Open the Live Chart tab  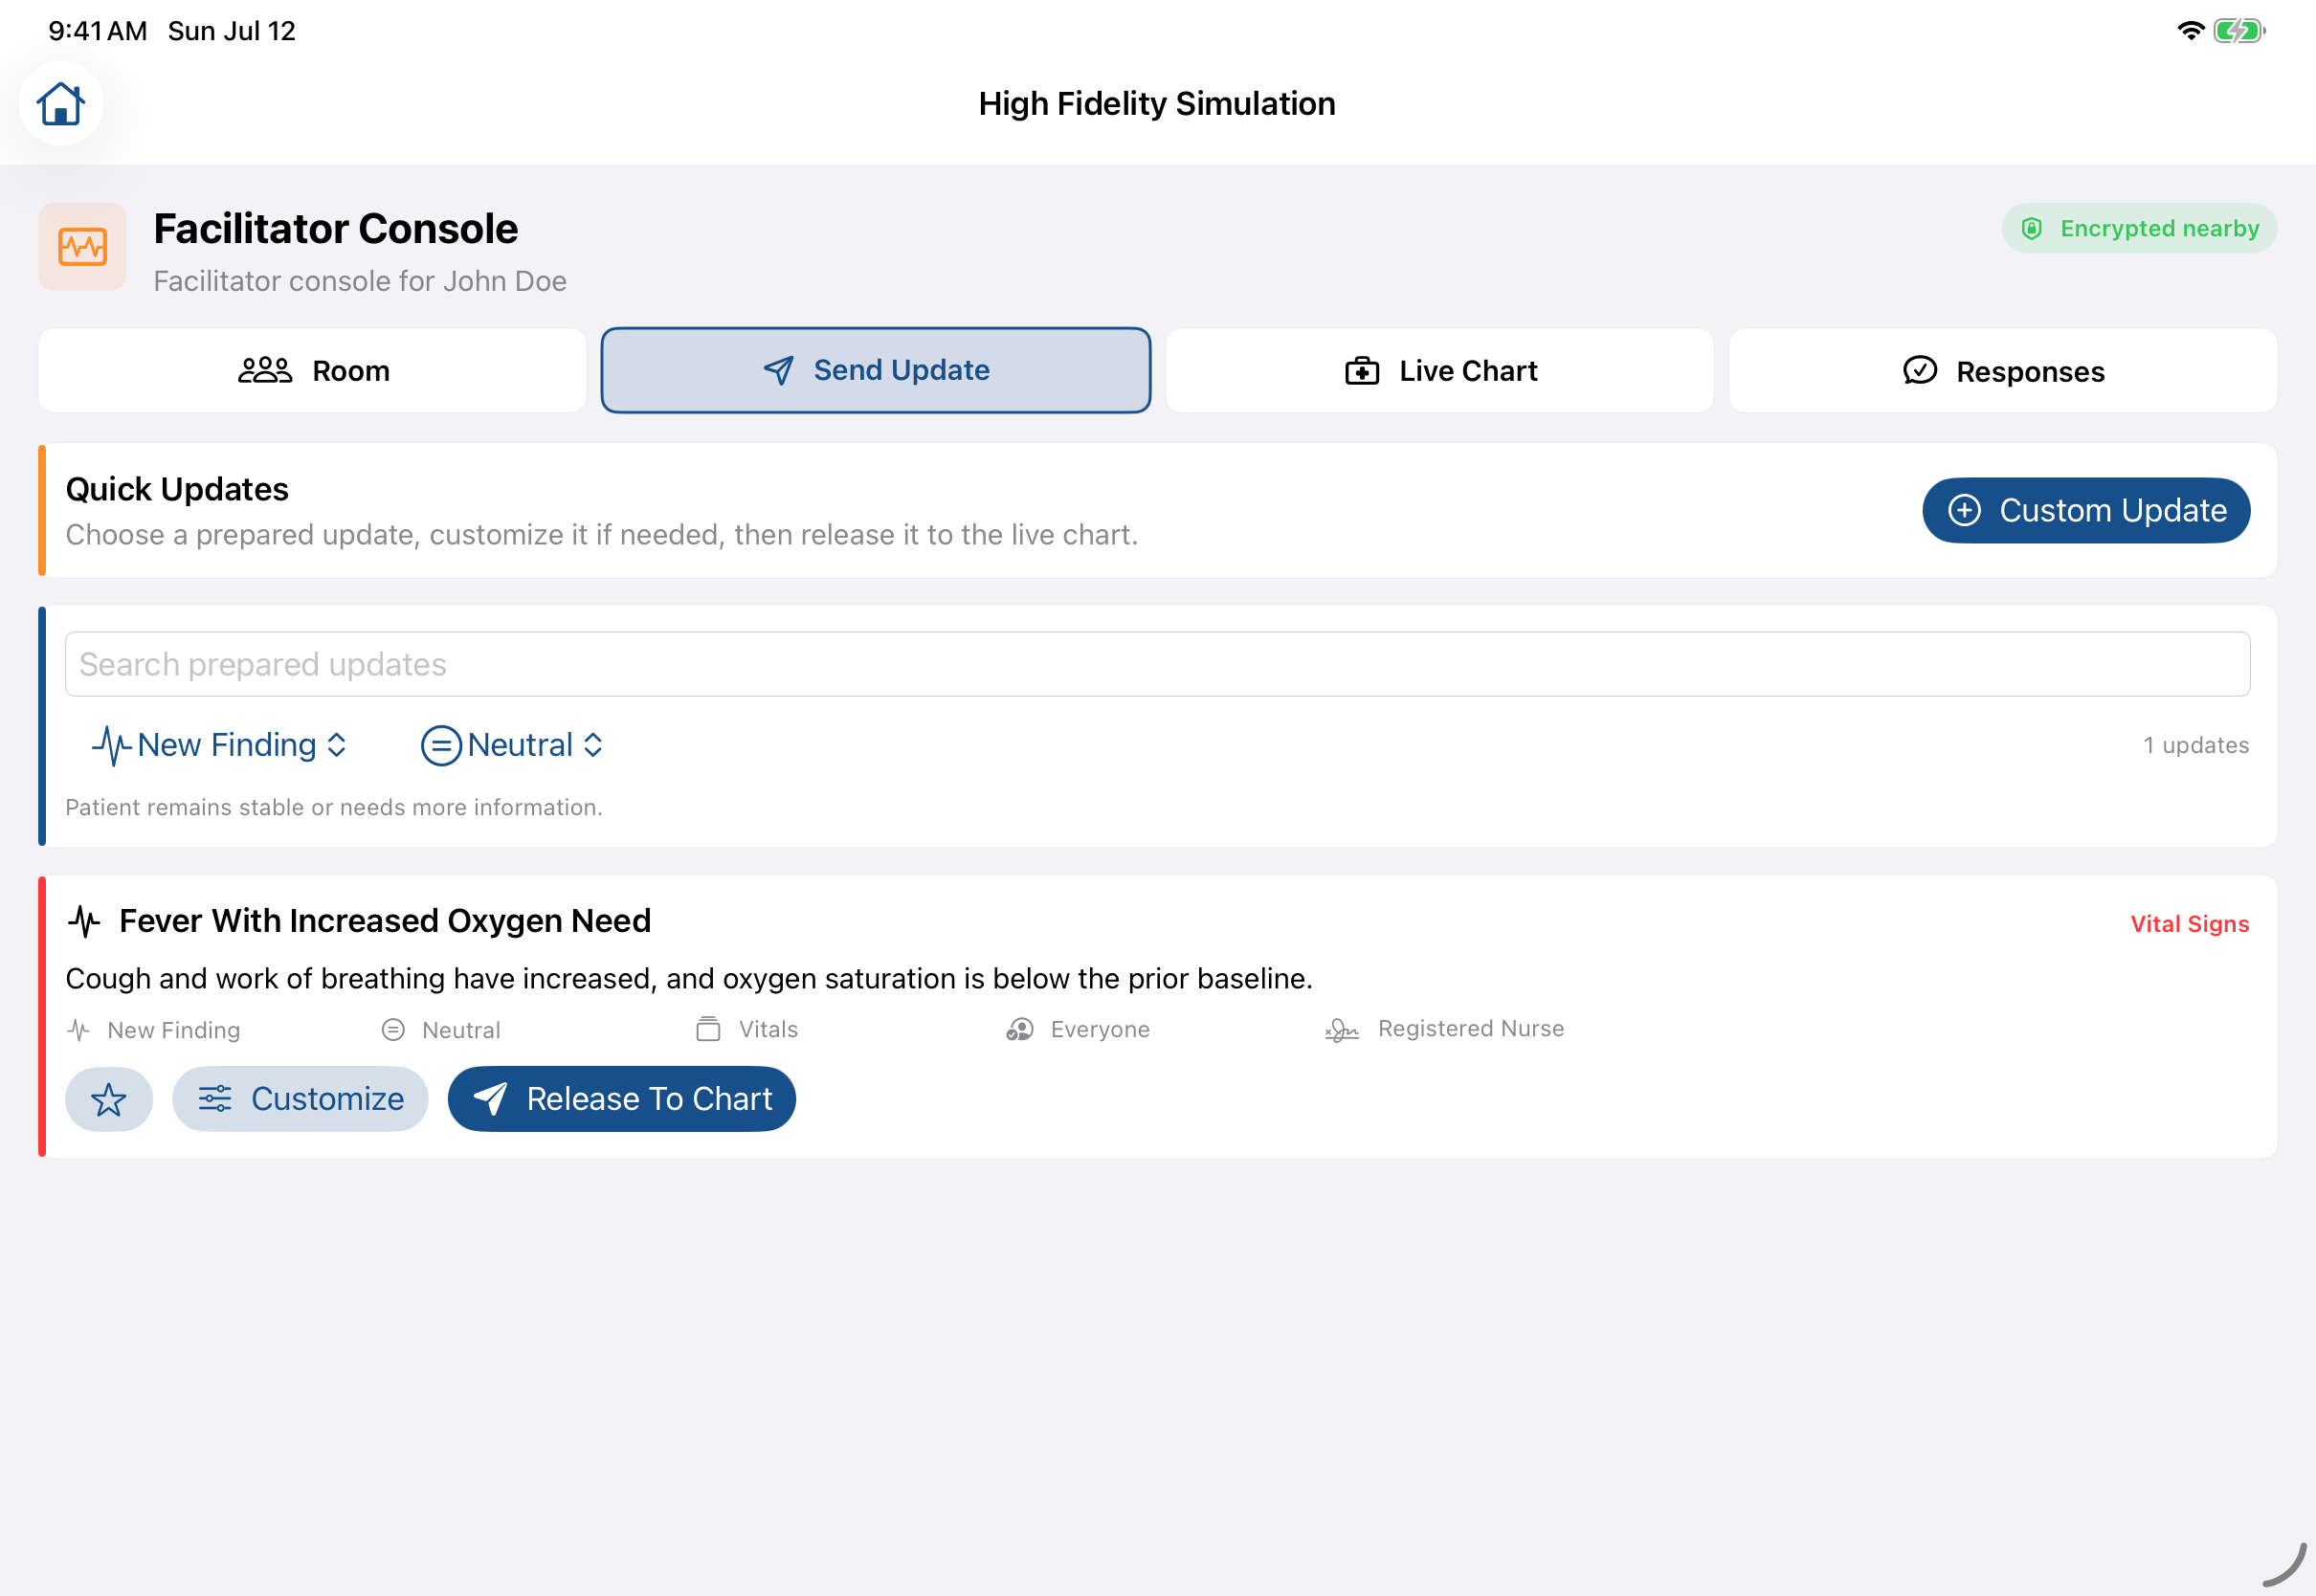click(x=1440, y=371)
